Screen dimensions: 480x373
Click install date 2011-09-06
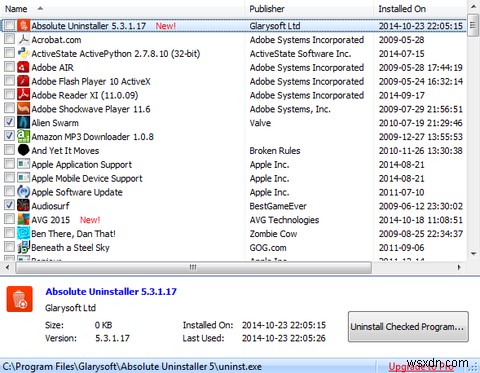[401, 248]
